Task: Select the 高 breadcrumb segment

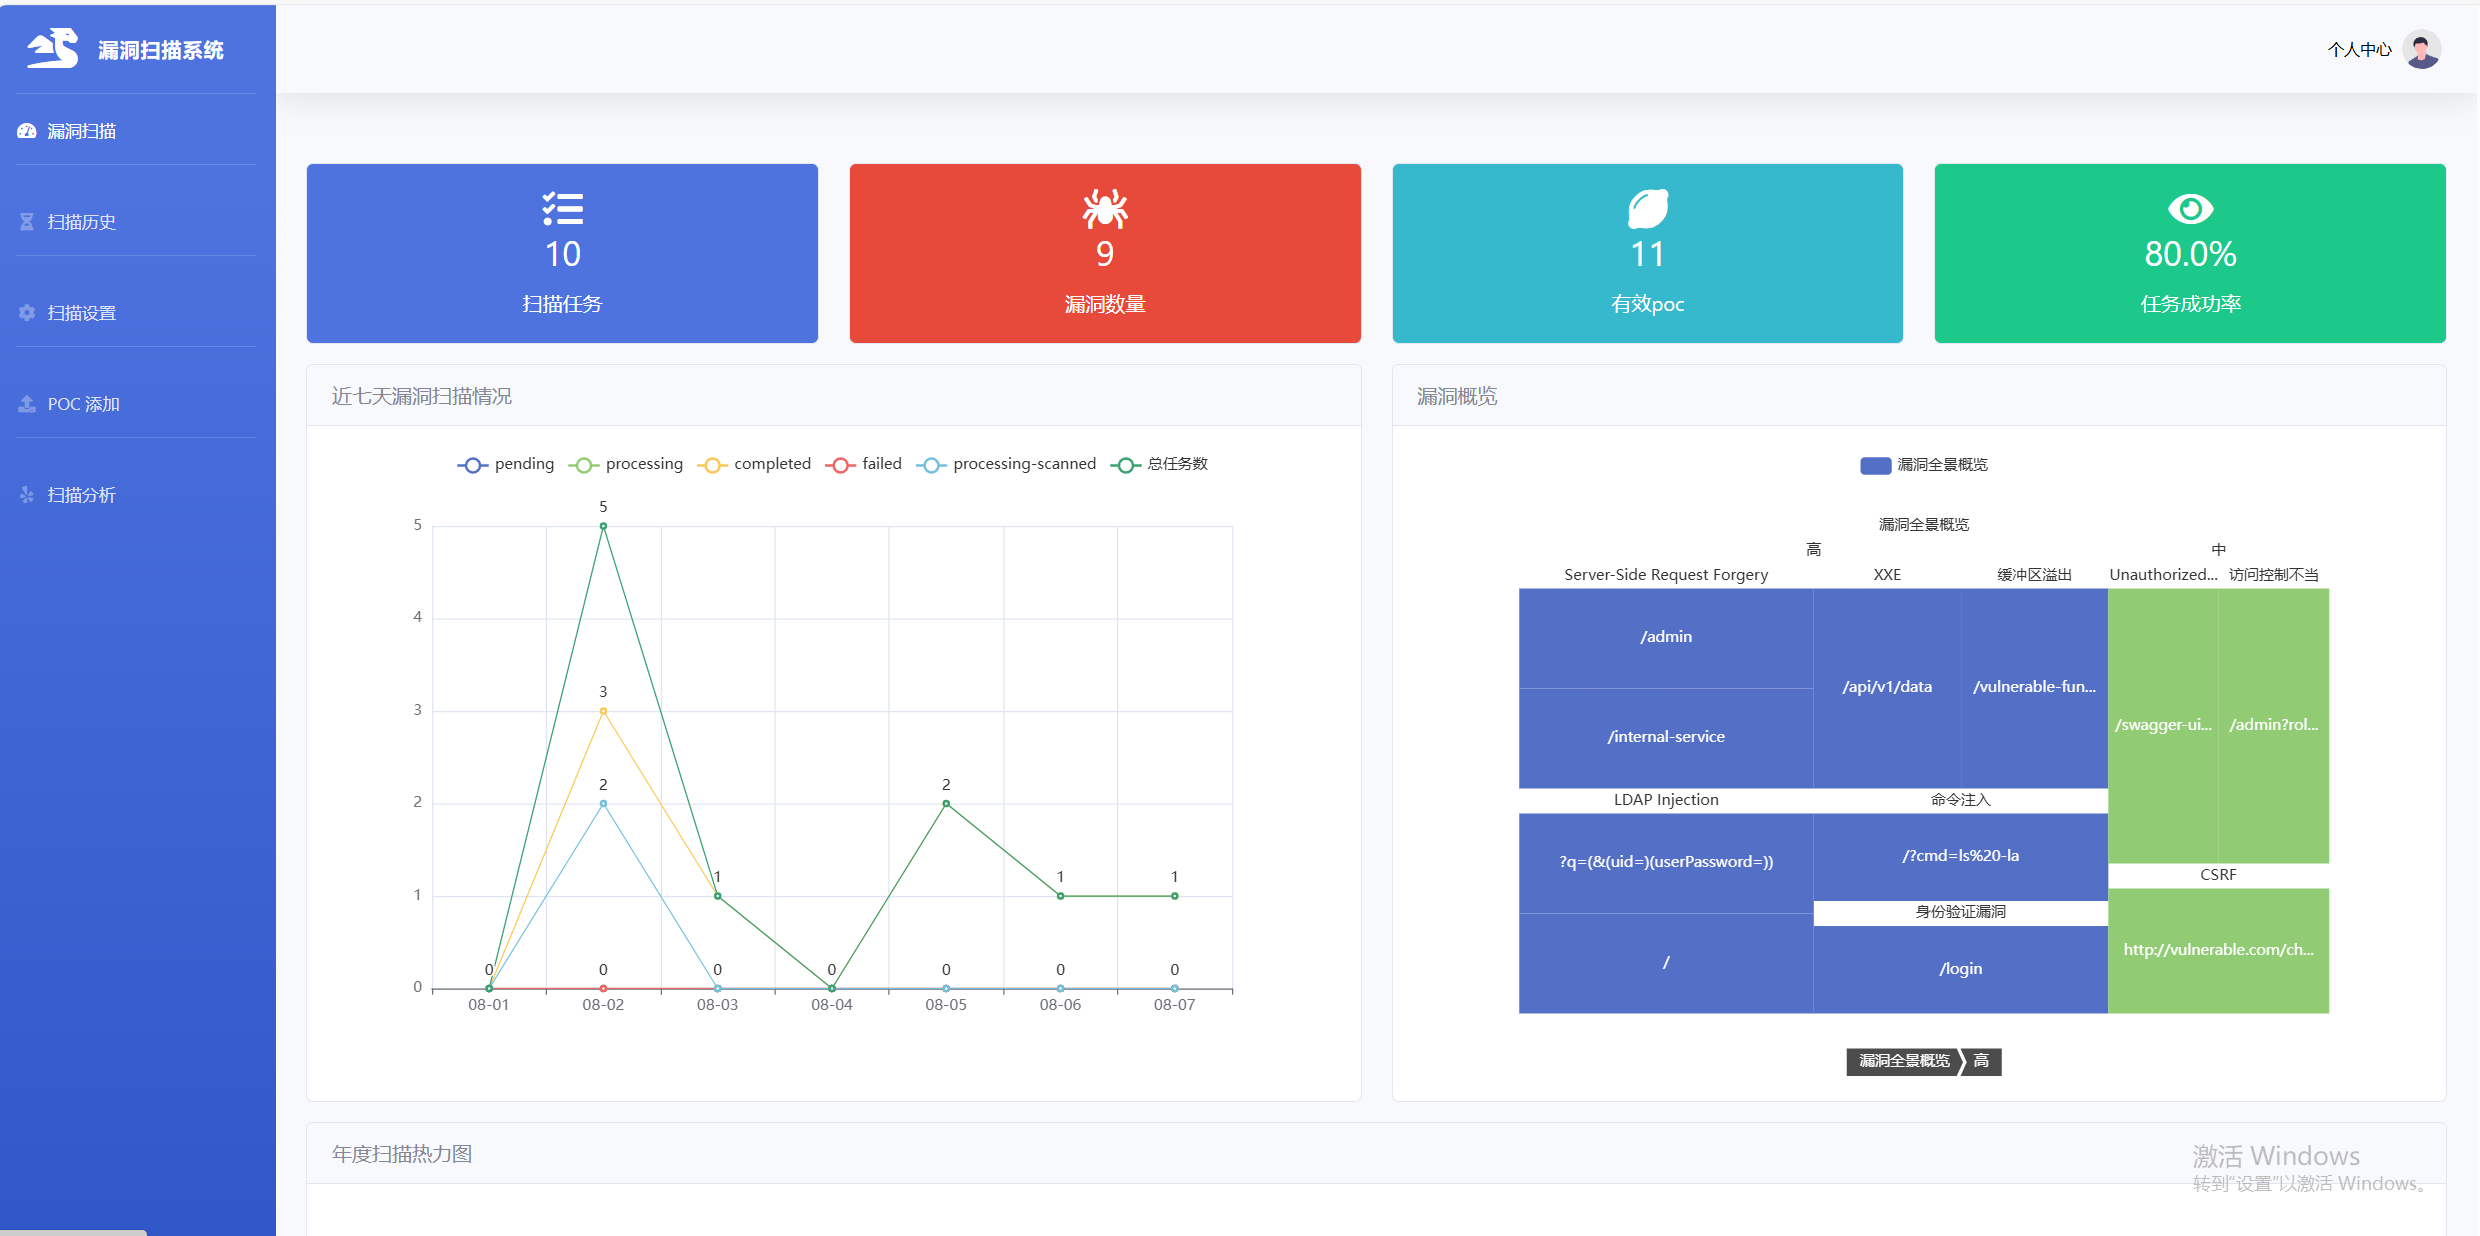Action: (x=1981, y=1061)
